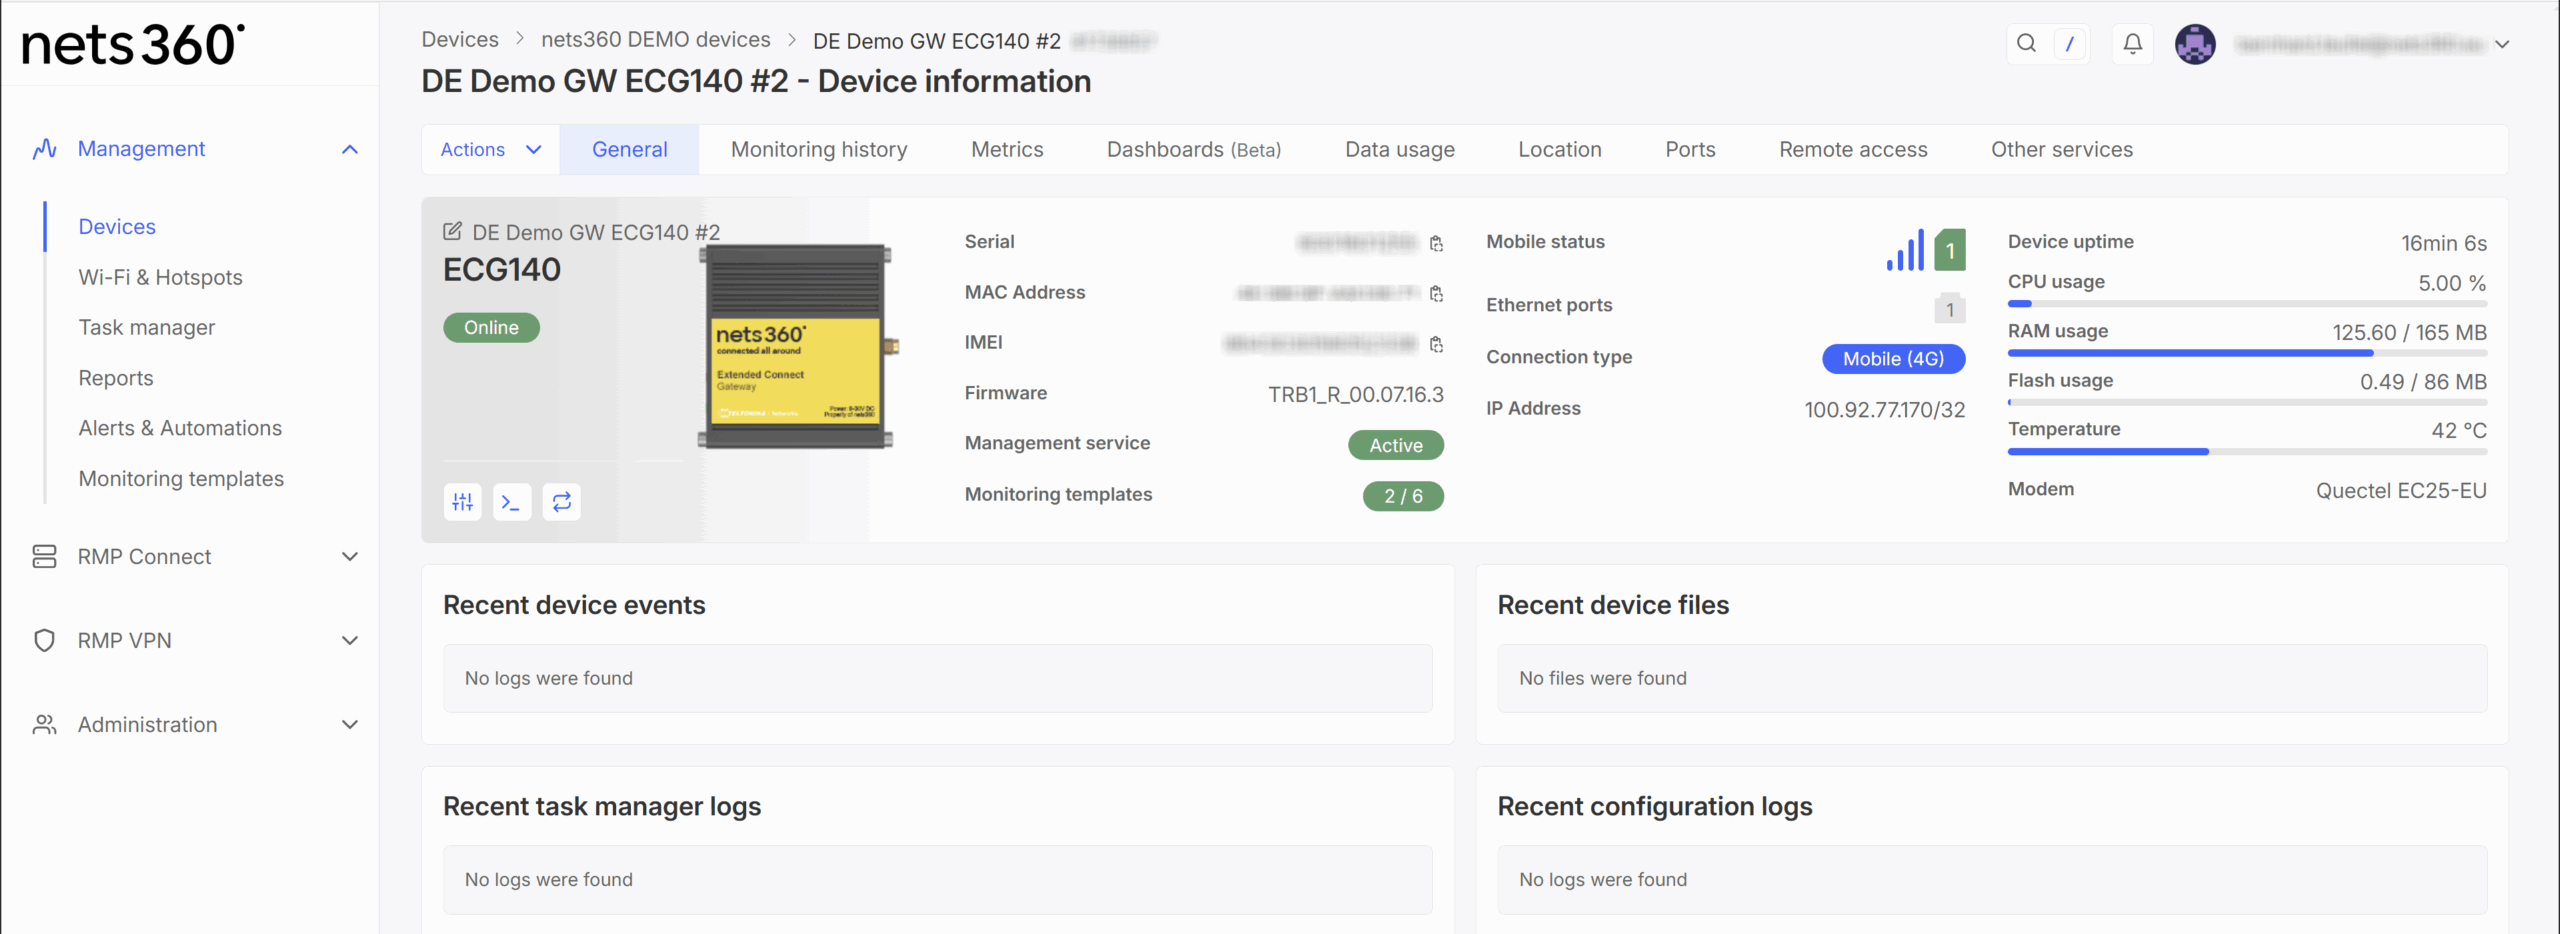Screen dimensions: 2560x934
Task: Copy the IMEI value
Action: tap(1436, 344)
